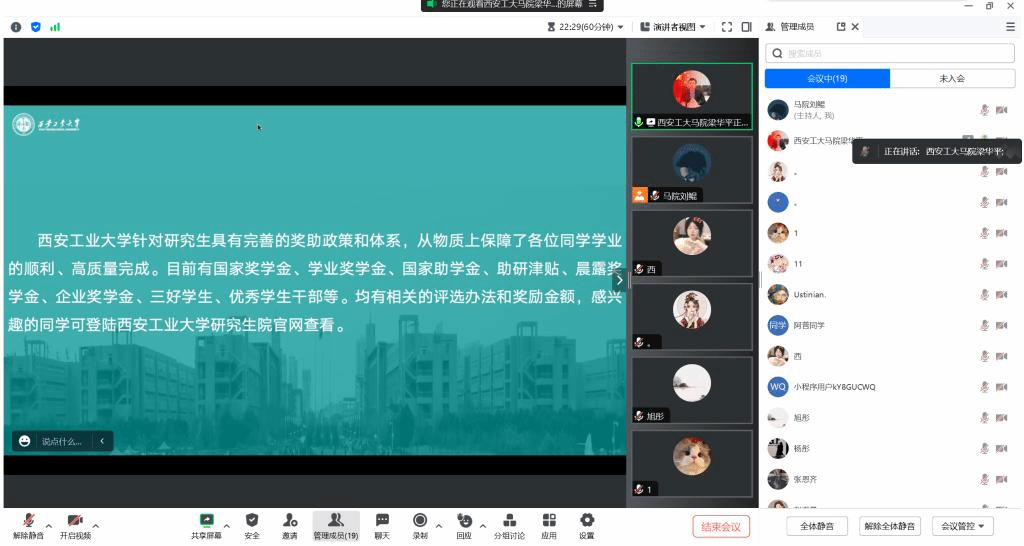Select the 会议中(19) tab
This screenshot has height=546, width=1024.
point(827,78)
